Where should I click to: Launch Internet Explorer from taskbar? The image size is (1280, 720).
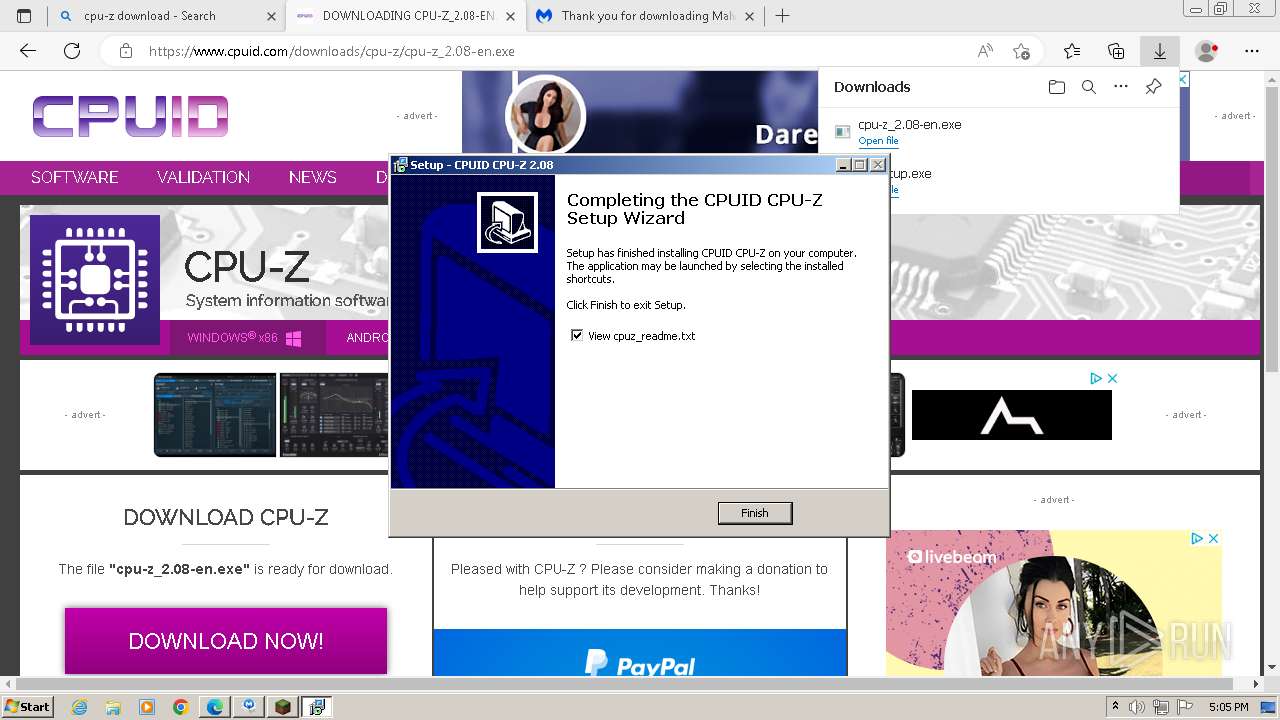(79, 707)
